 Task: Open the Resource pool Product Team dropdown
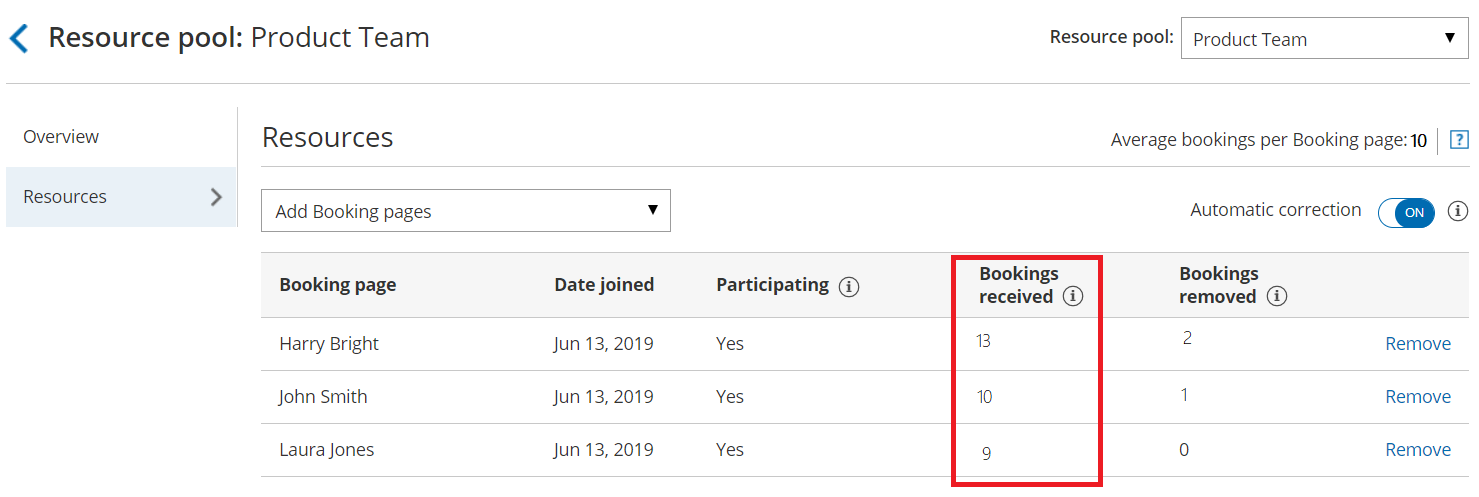pyautogui.click(x=1324, y=39)
